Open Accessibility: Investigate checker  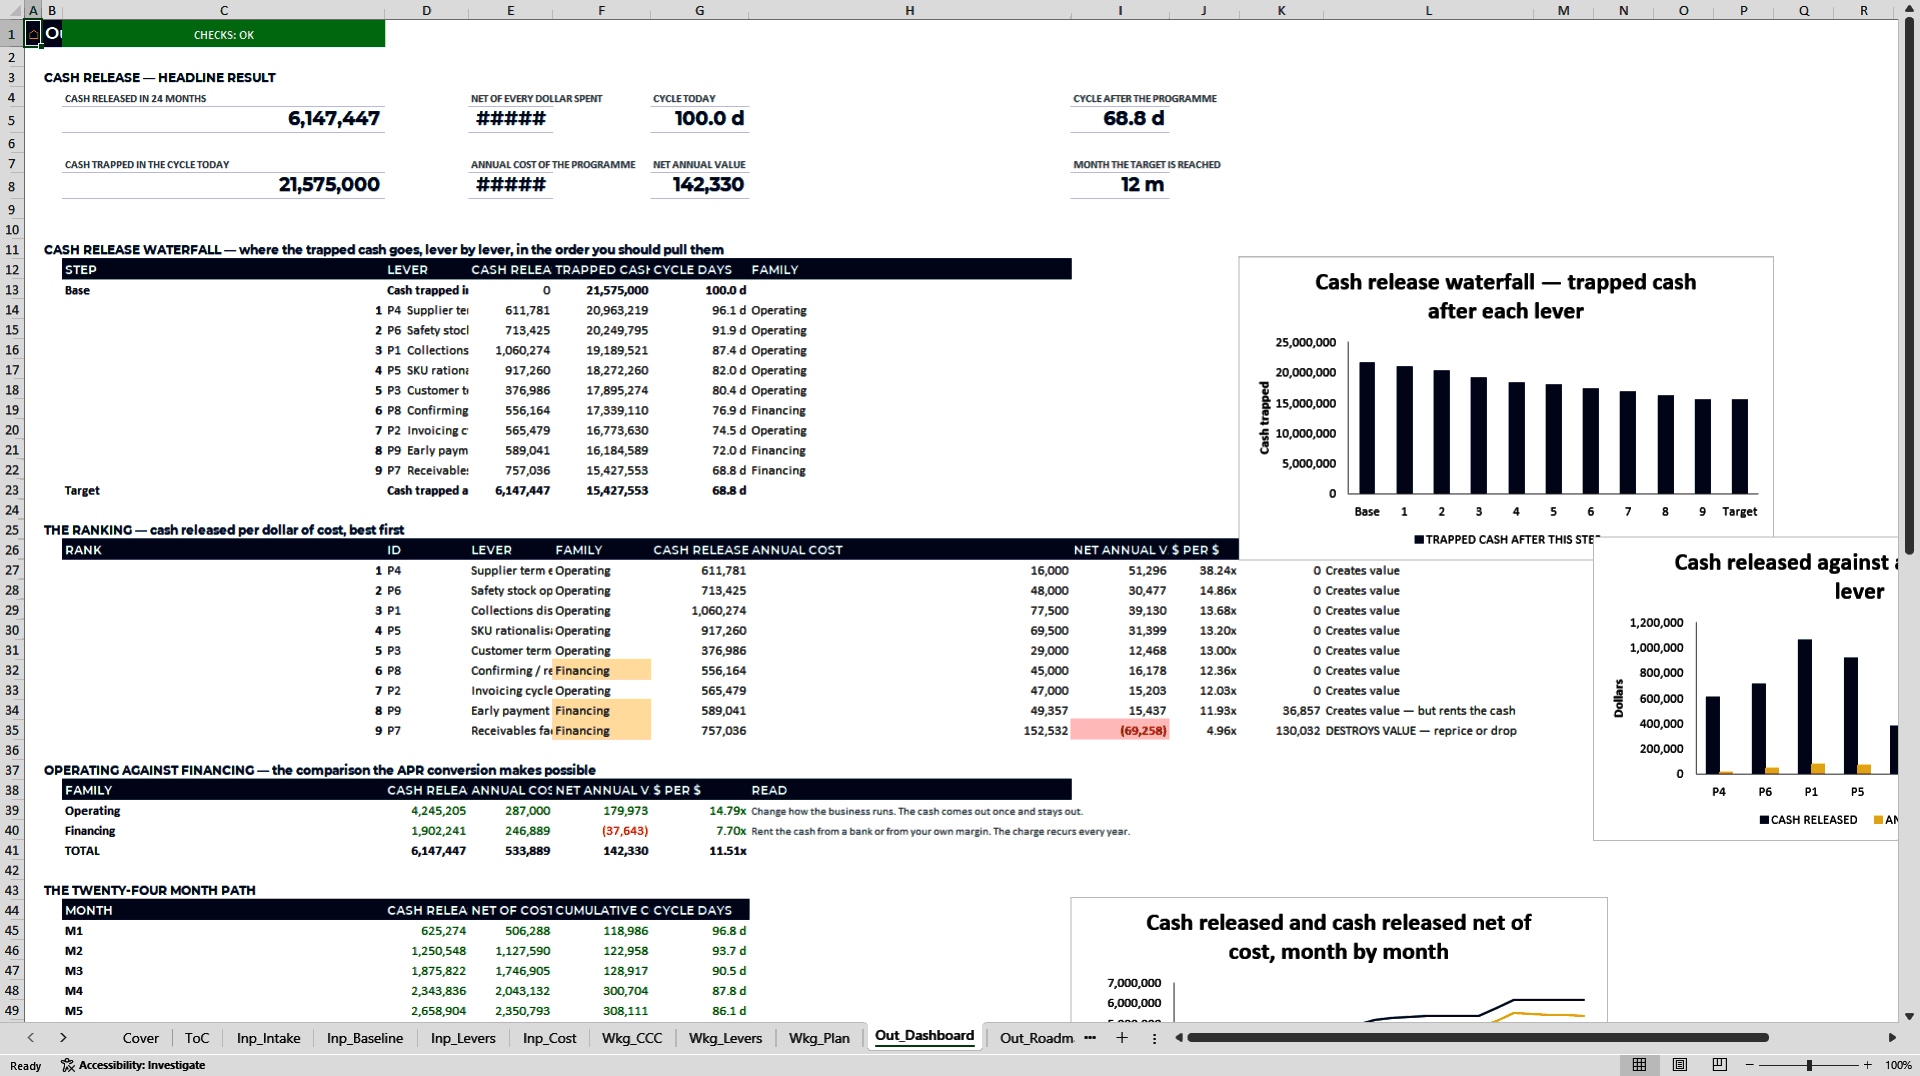click(133, 1065)
